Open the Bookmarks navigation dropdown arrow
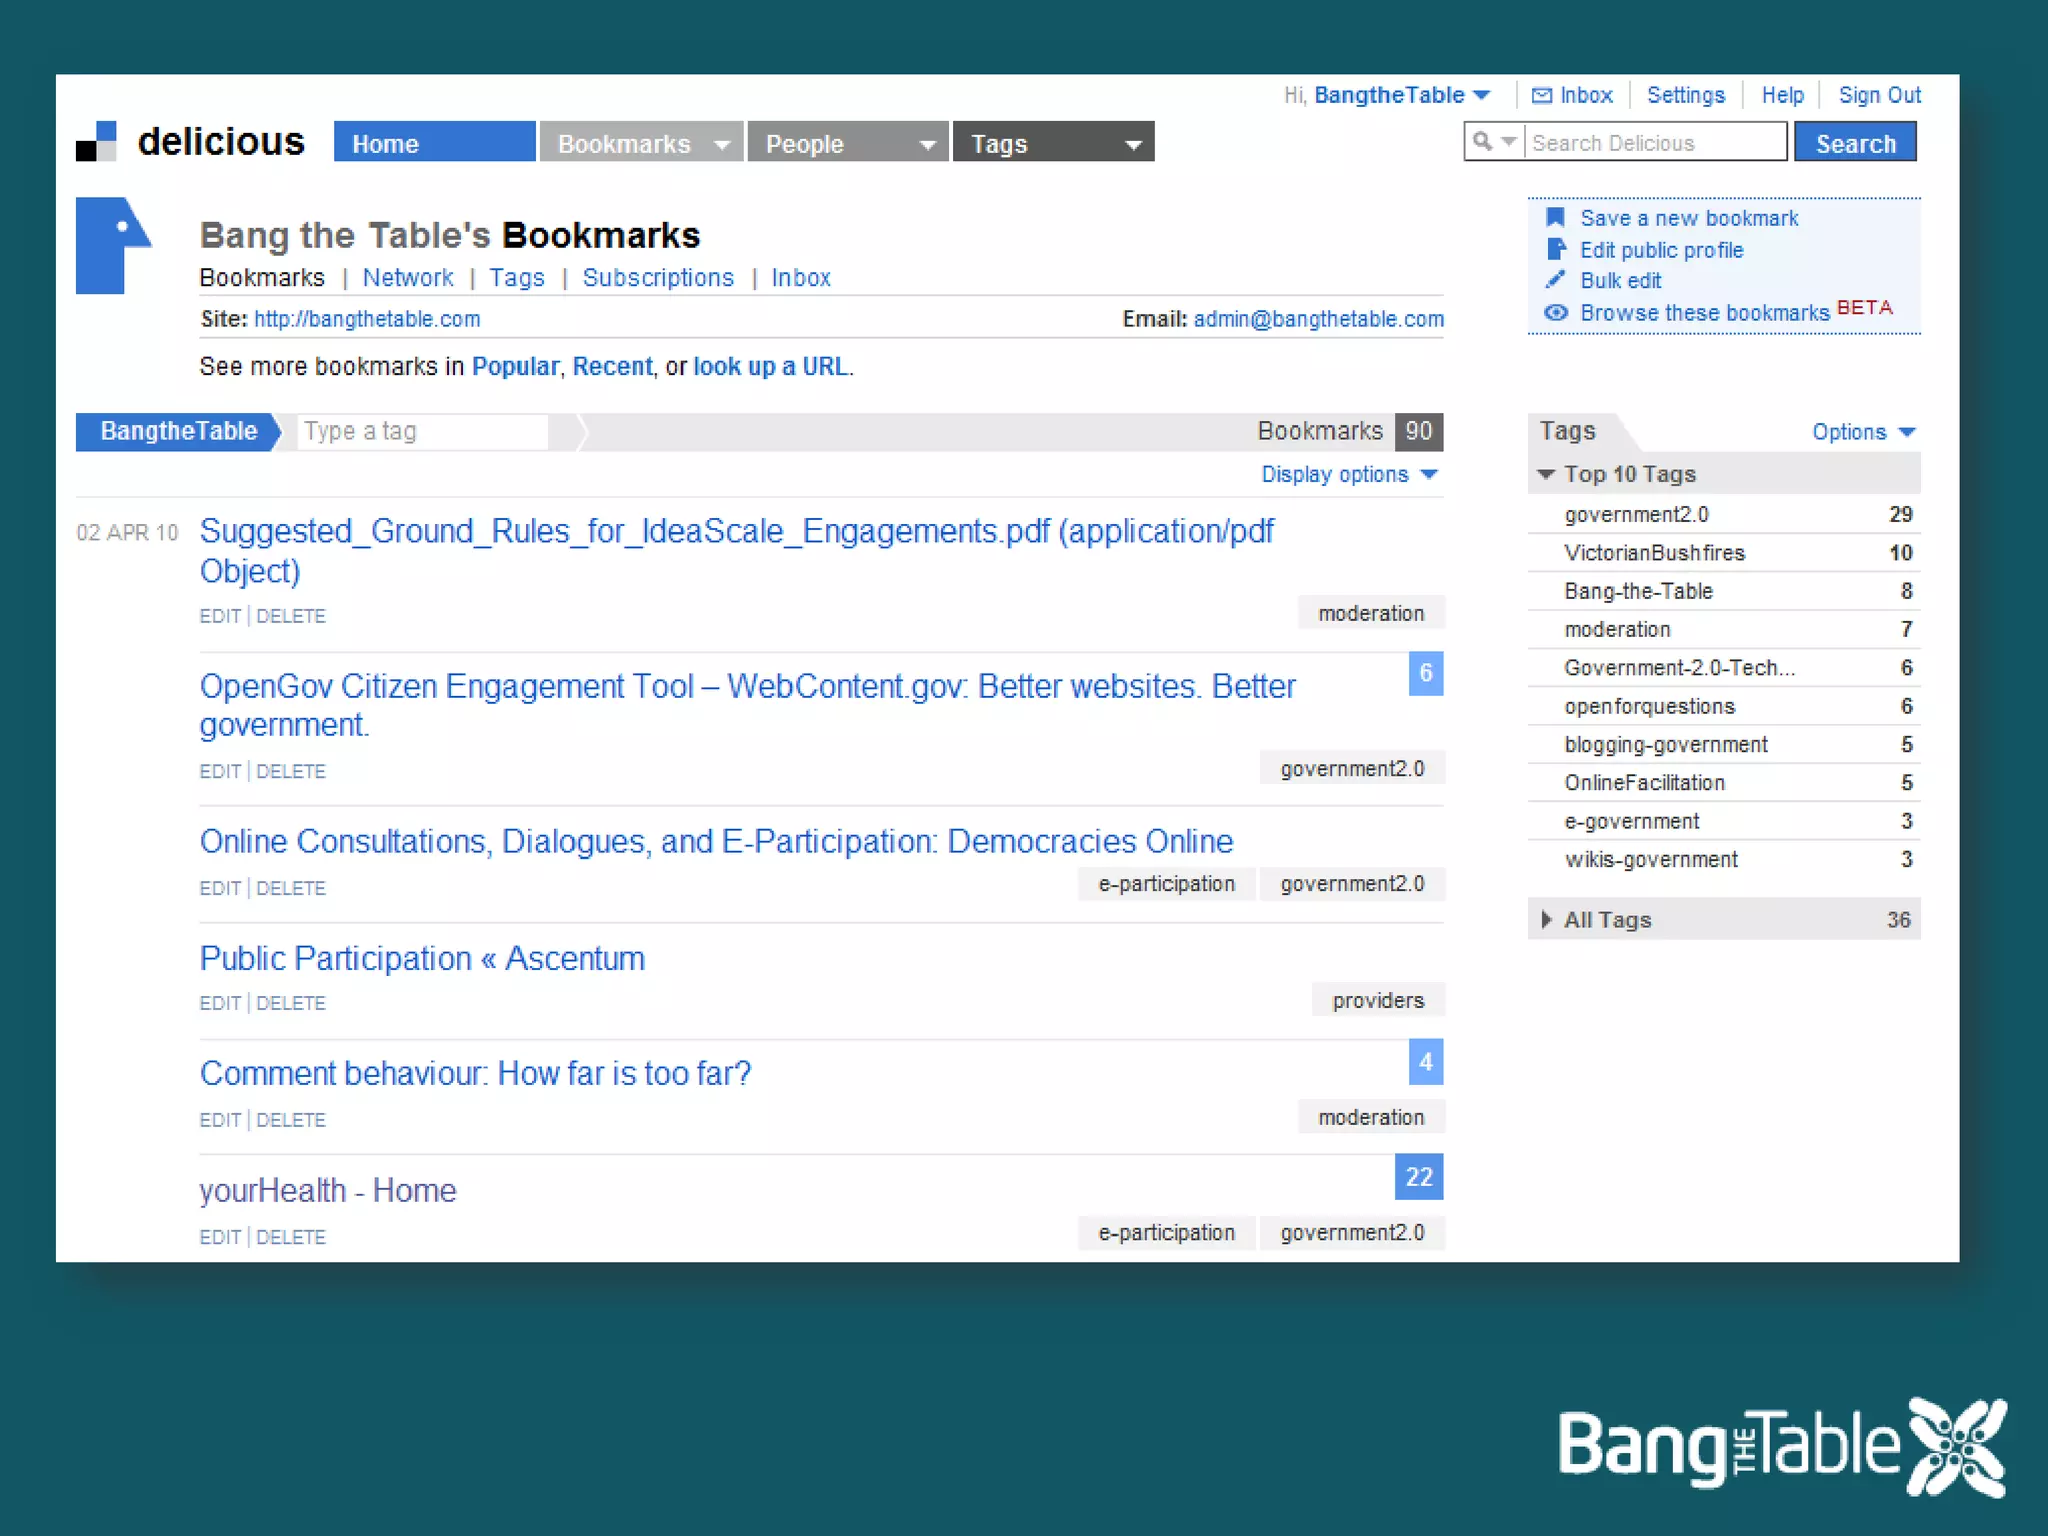 (x=721, y=145)
